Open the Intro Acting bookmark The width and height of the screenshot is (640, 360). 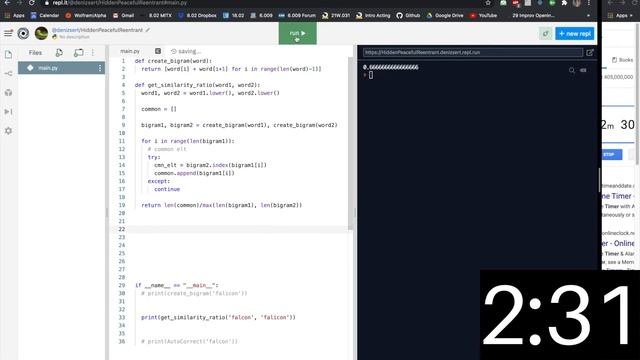tap(373, 16)
